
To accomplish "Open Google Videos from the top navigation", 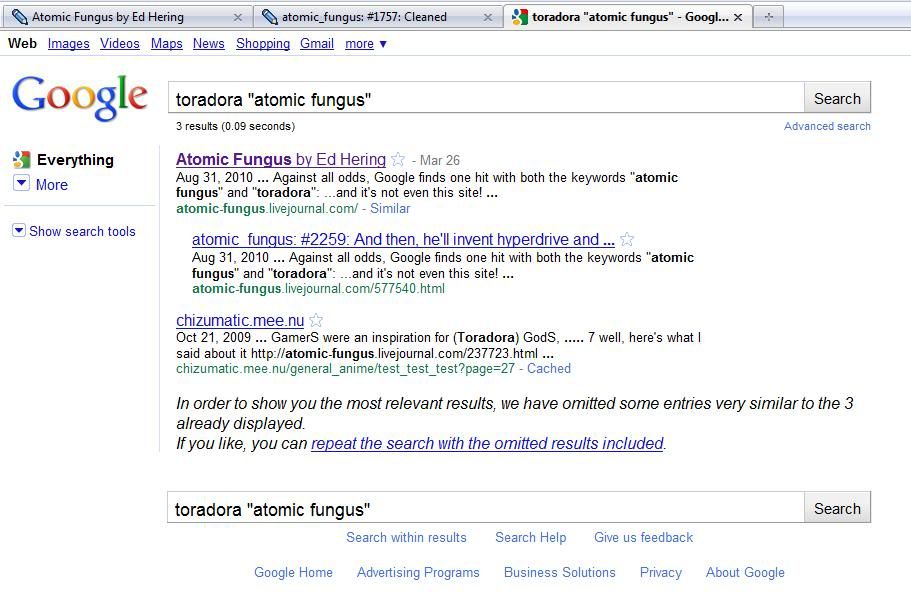I will [120, 44].
